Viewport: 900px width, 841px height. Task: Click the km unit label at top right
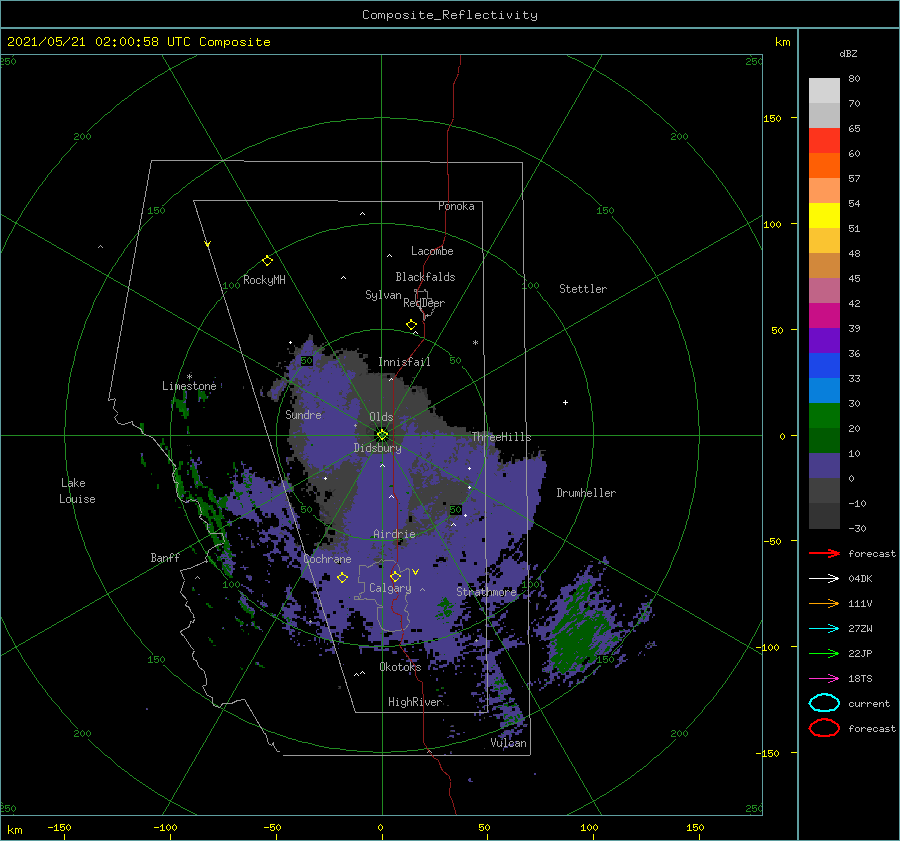tap(782, 42)
